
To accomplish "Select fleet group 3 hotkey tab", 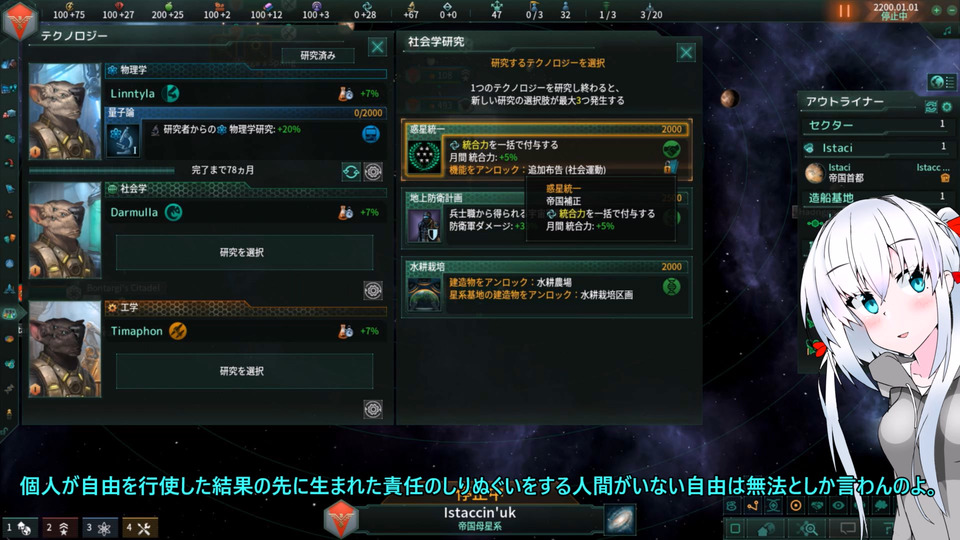I will pos(99,528).
